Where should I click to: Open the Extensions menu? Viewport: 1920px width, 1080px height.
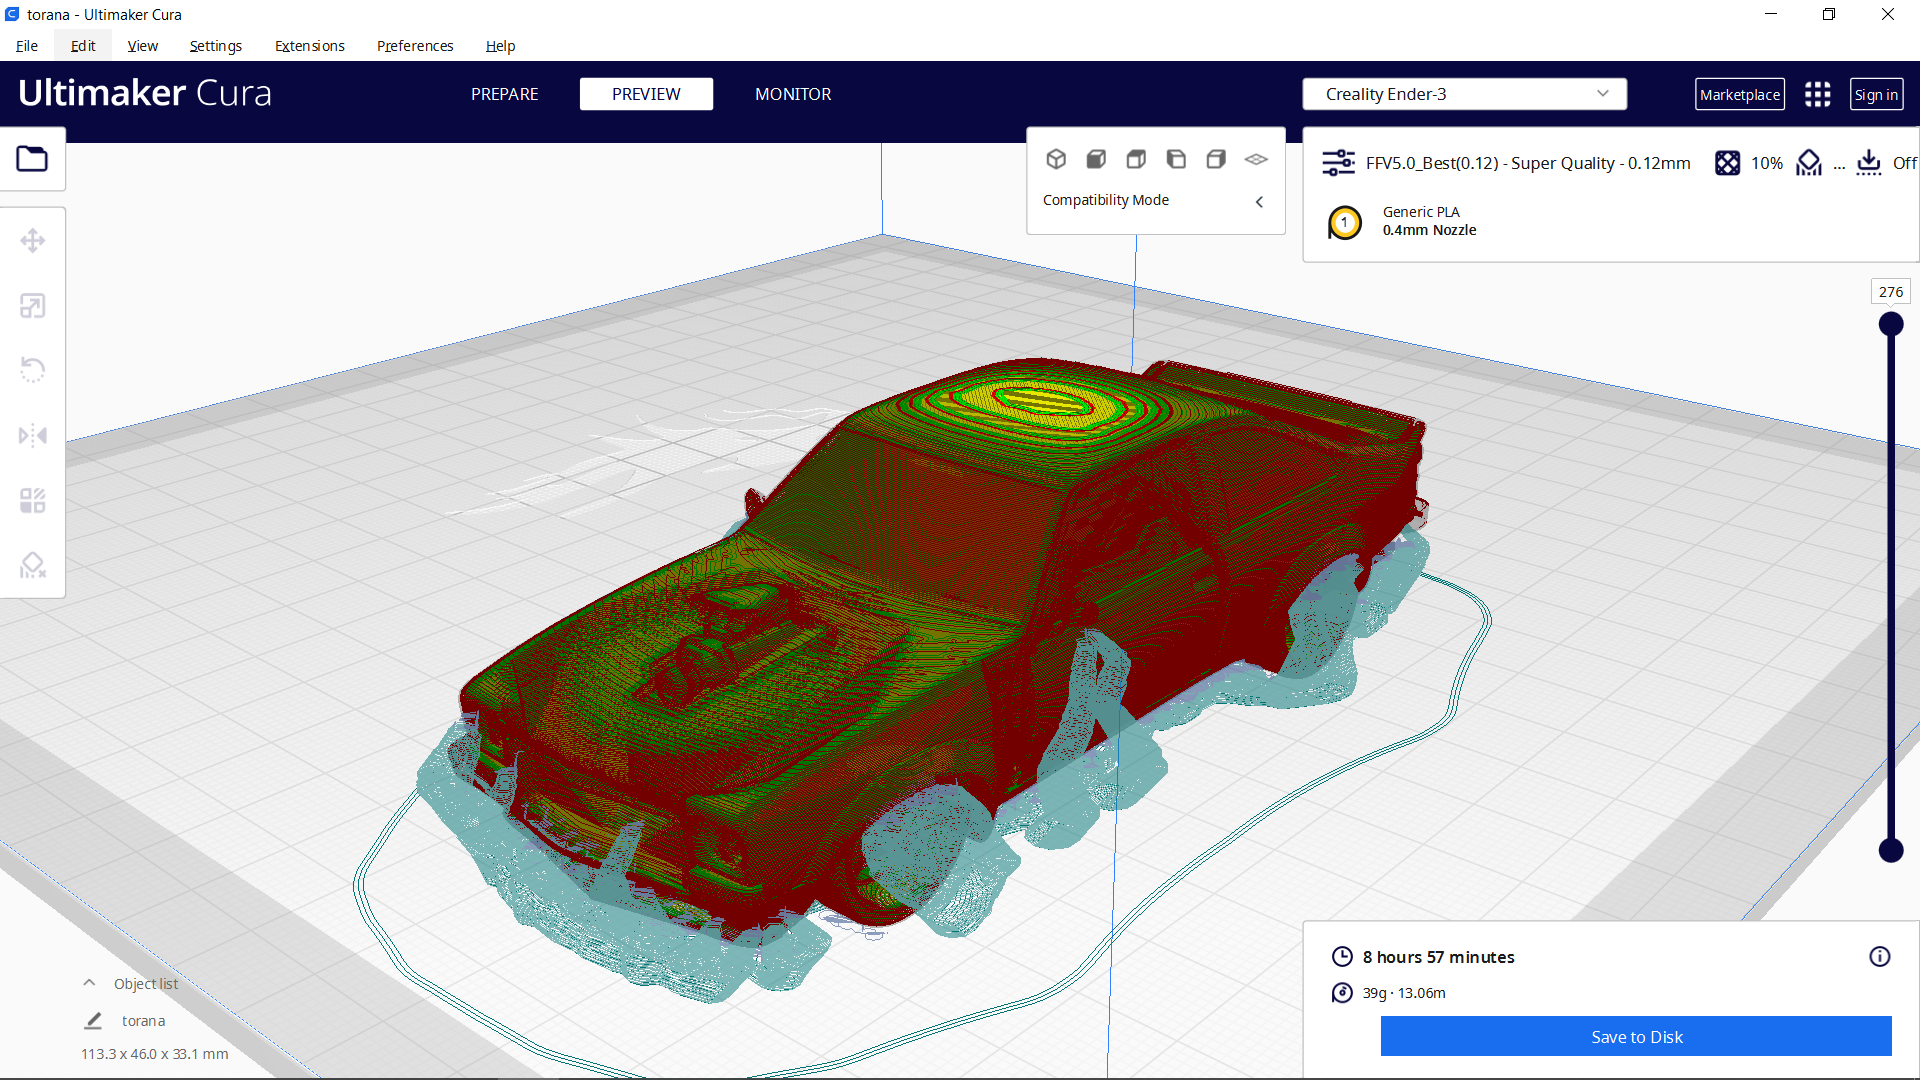coord(309,46)
